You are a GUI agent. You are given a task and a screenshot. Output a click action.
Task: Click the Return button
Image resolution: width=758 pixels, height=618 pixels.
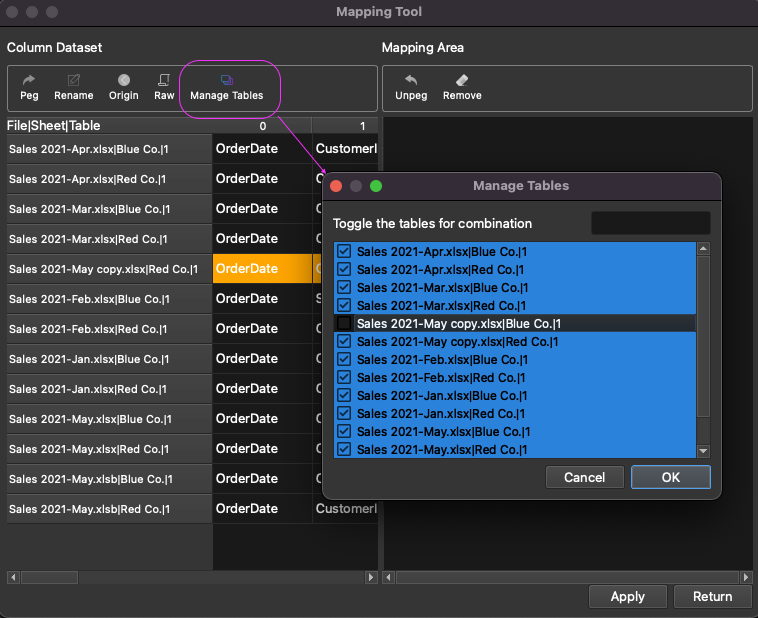pos(713,596)
